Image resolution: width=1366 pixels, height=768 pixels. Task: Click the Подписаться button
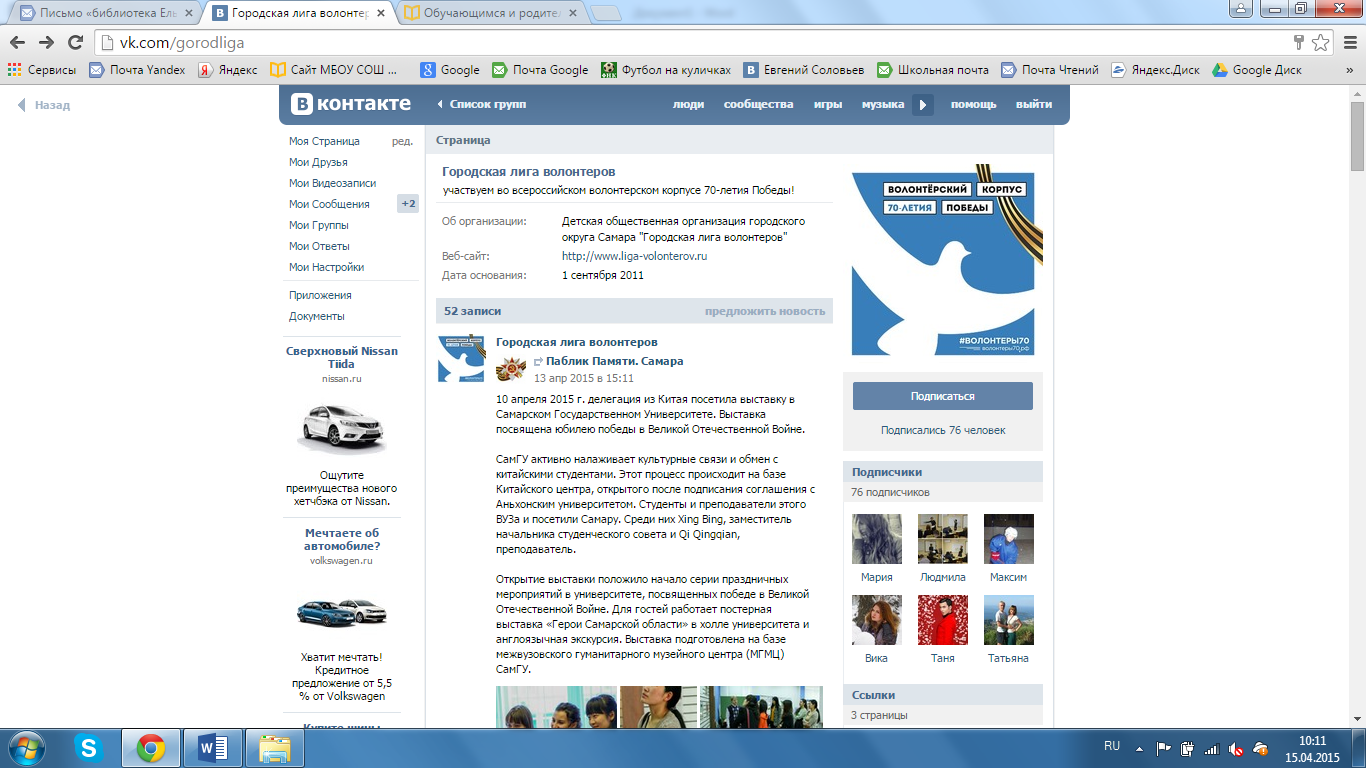coord(942,396)
